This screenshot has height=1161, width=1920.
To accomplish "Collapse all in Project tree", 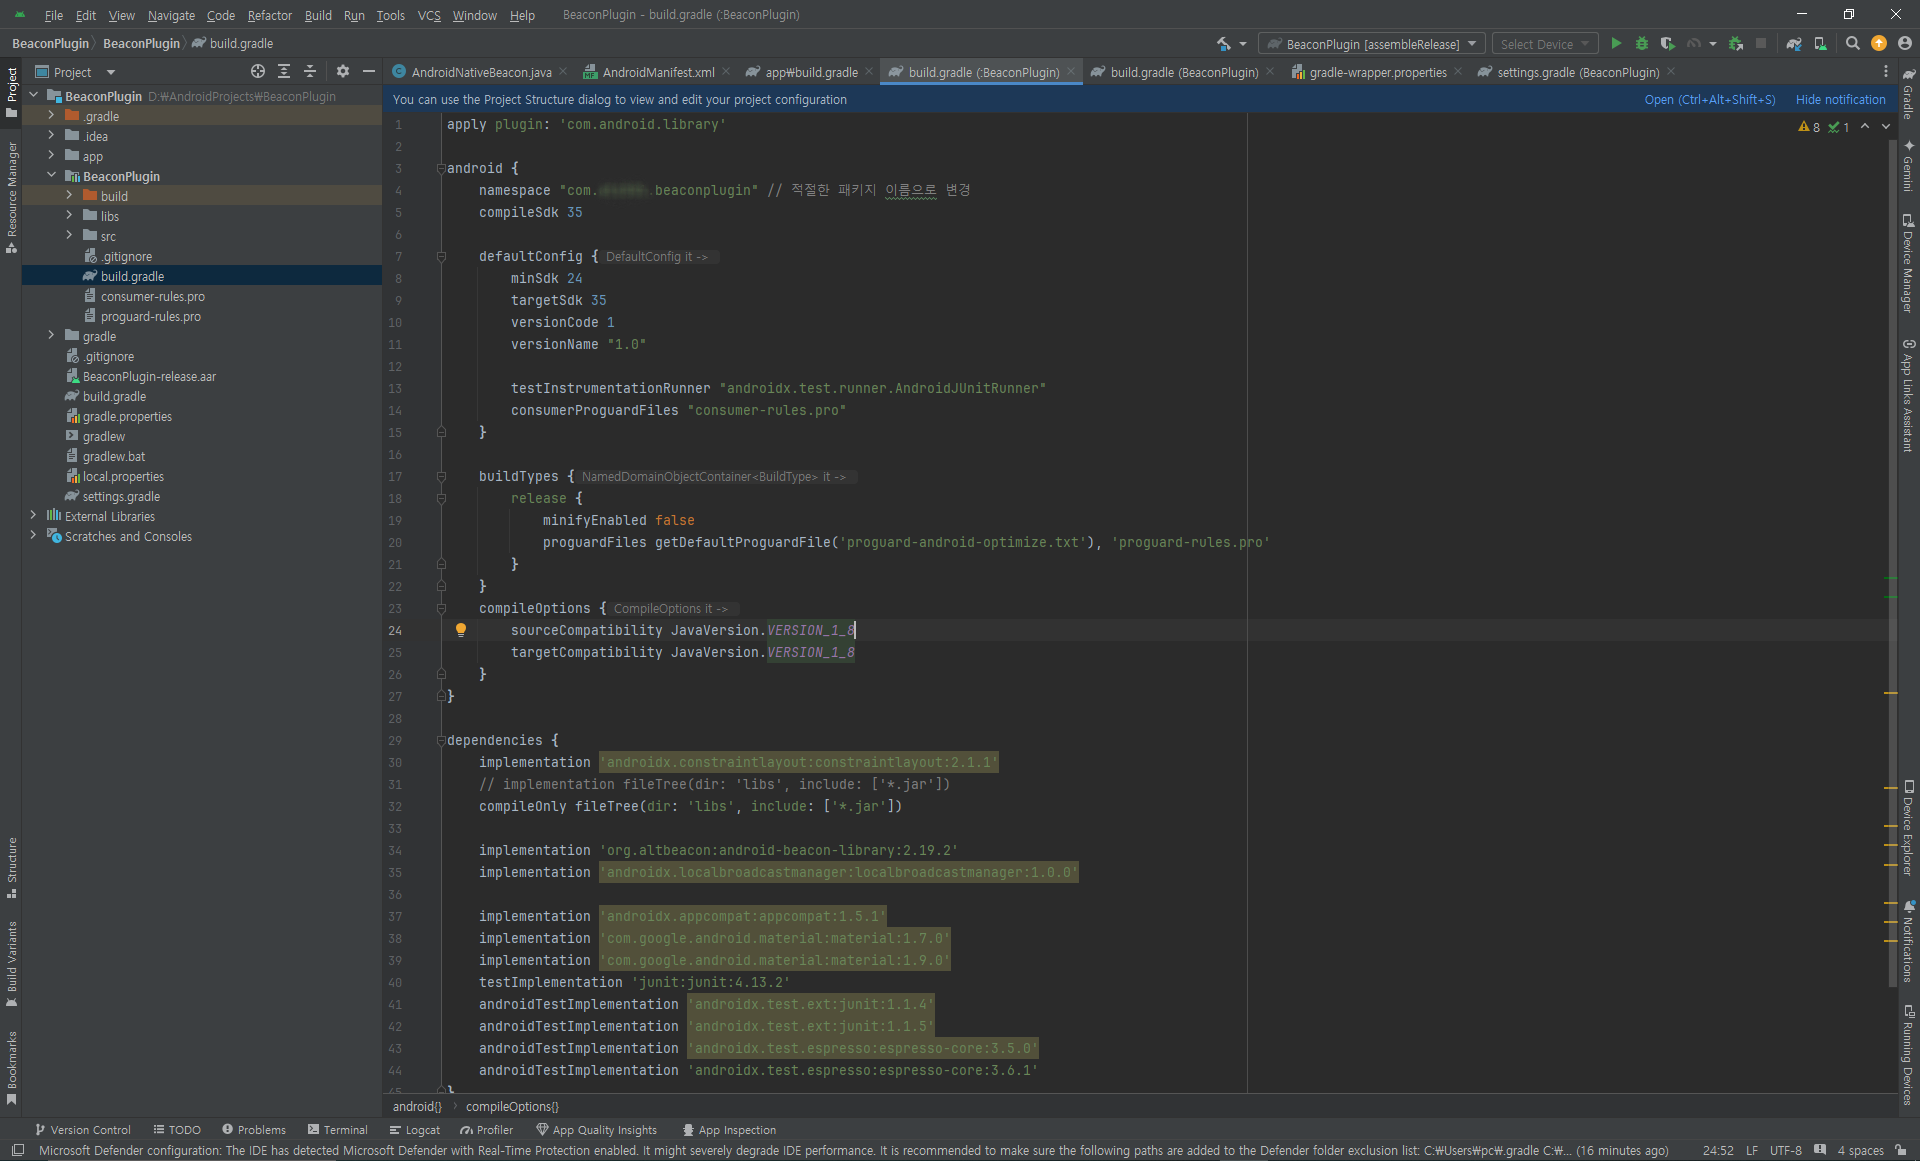I will click(x=310, y=71).
